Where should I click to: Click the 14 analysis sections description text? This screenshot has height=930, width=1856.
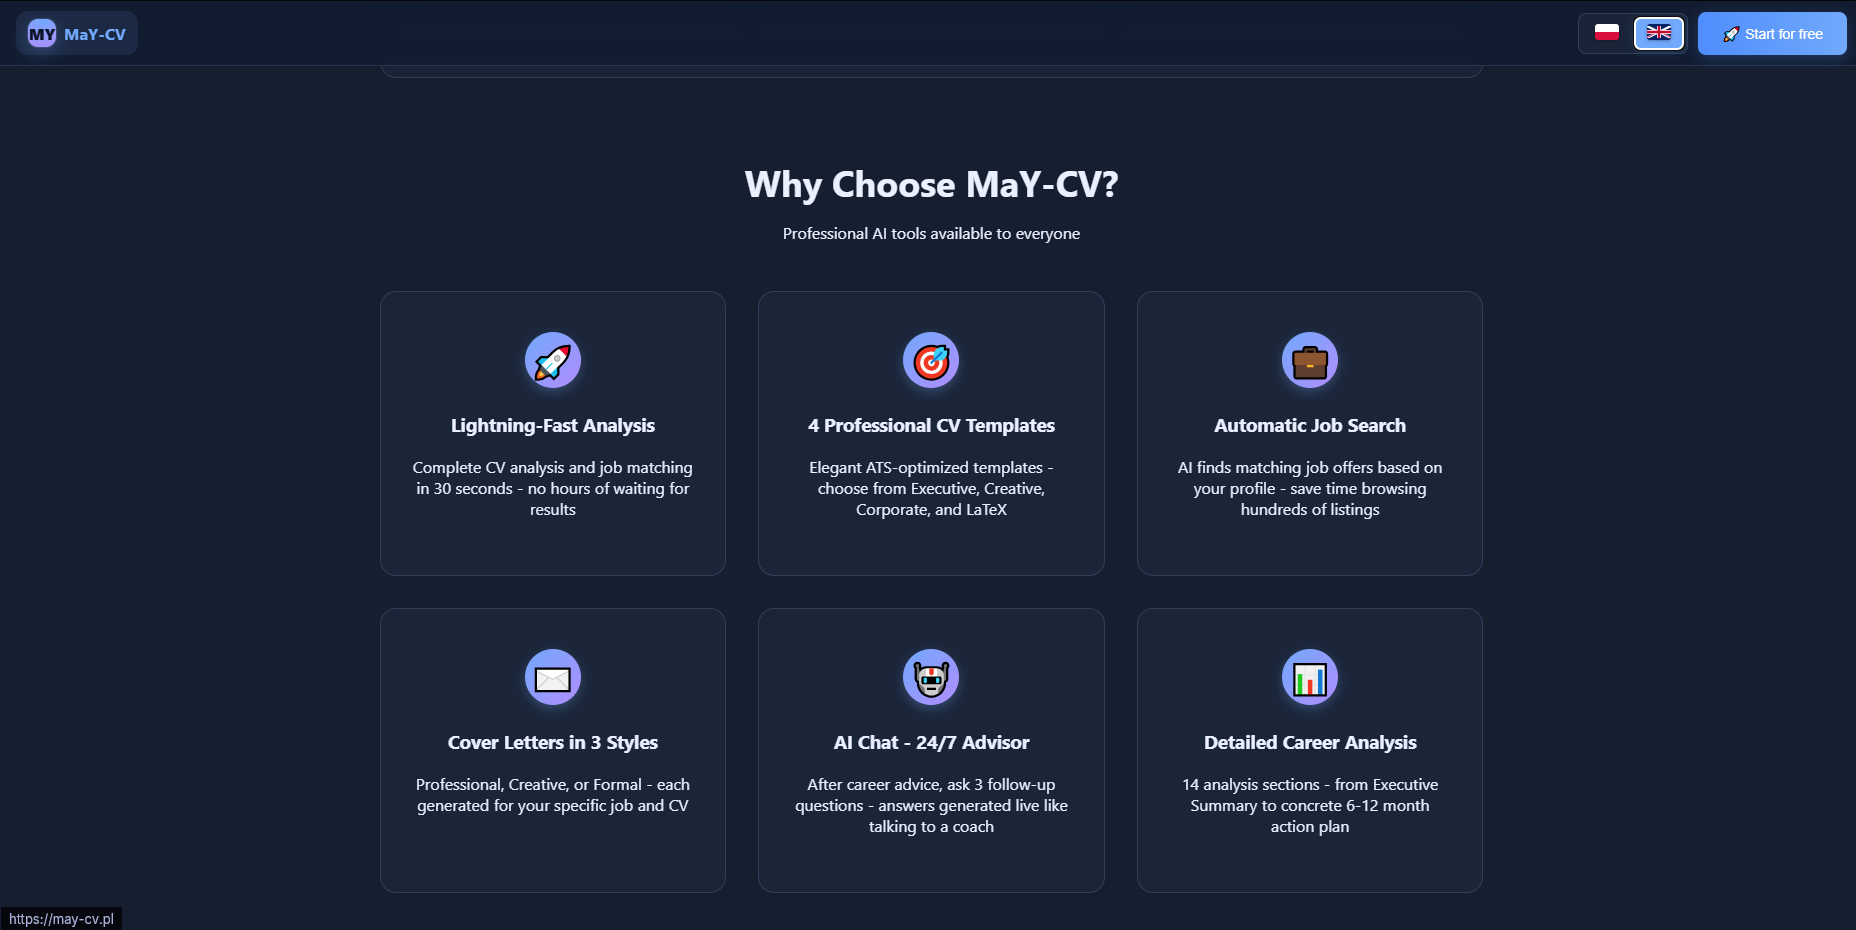click(x=1310, y=806)
